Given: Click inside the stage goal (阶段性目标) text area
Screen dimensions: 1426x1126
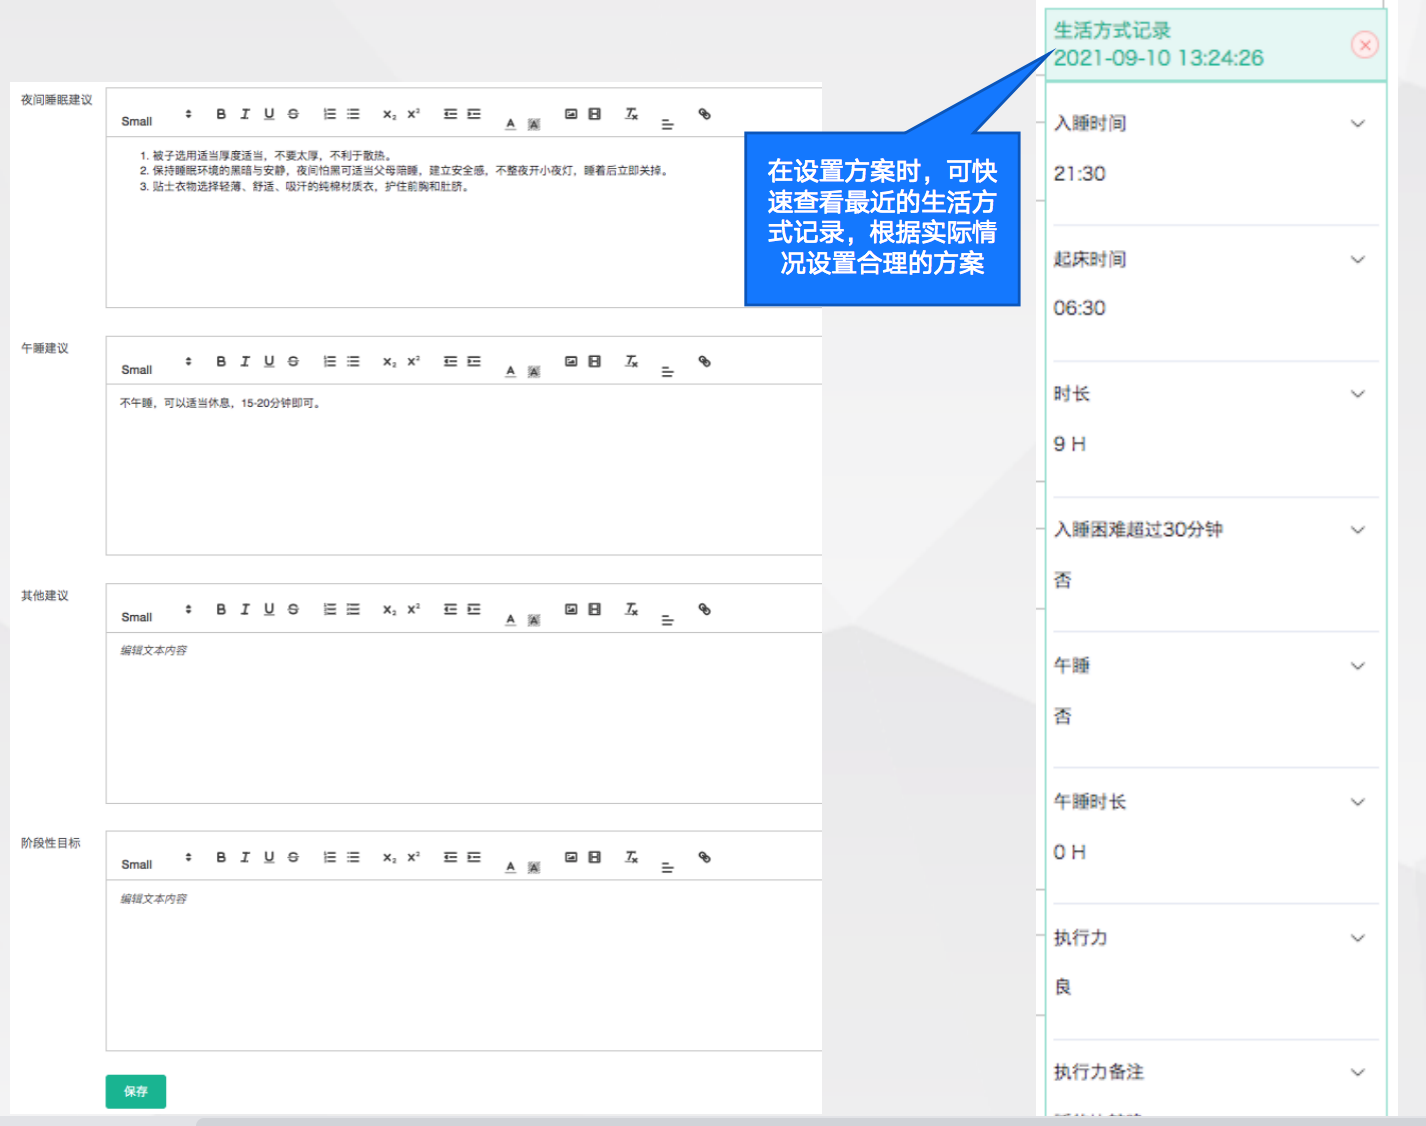Looking at the screenshot, I should [464, 965].
